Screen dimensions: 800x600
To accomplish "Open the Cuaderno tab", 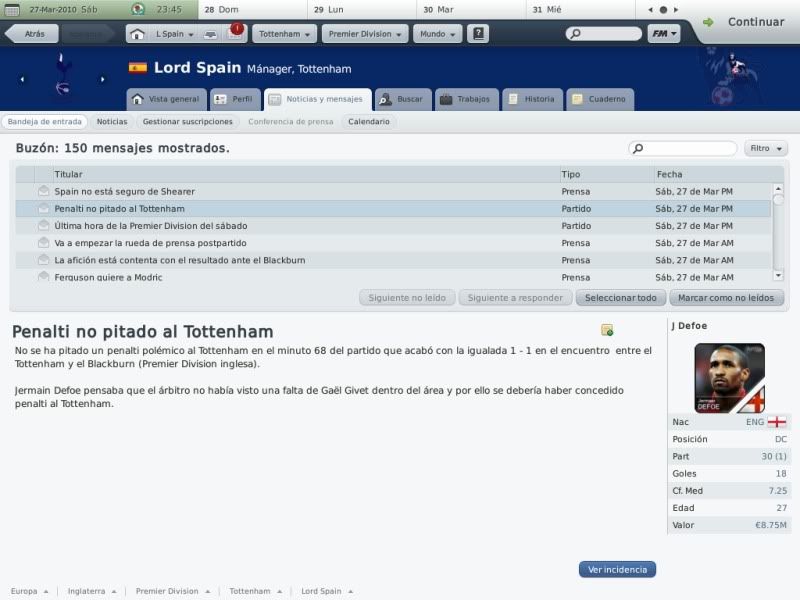I will pos(599,99).
